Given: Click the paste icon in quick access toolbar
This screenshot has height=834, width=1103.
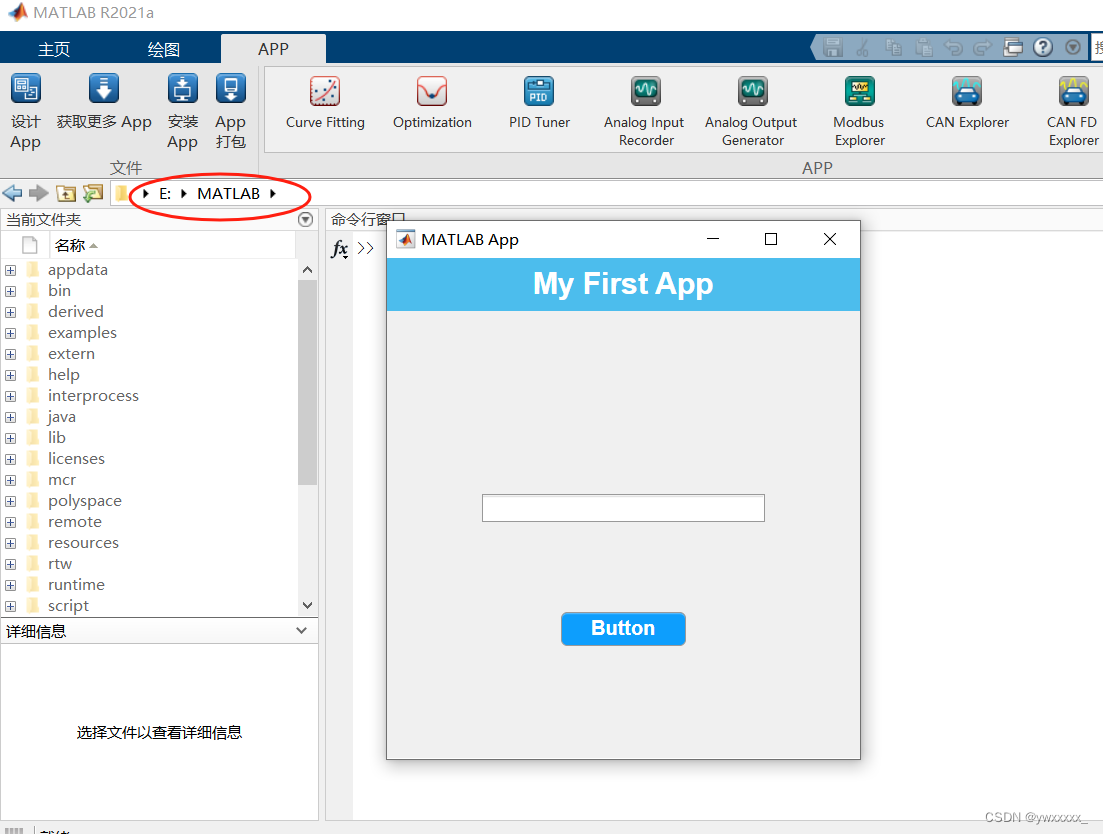Looking at the screenshot, I should [x=924, y=48].
